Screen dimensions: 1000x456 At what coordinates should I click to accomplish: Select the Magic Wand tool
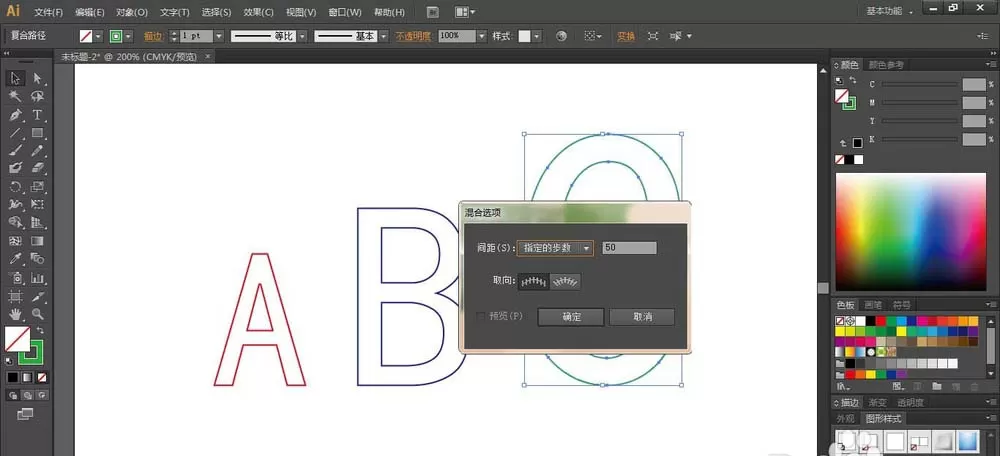pos(15,96)
